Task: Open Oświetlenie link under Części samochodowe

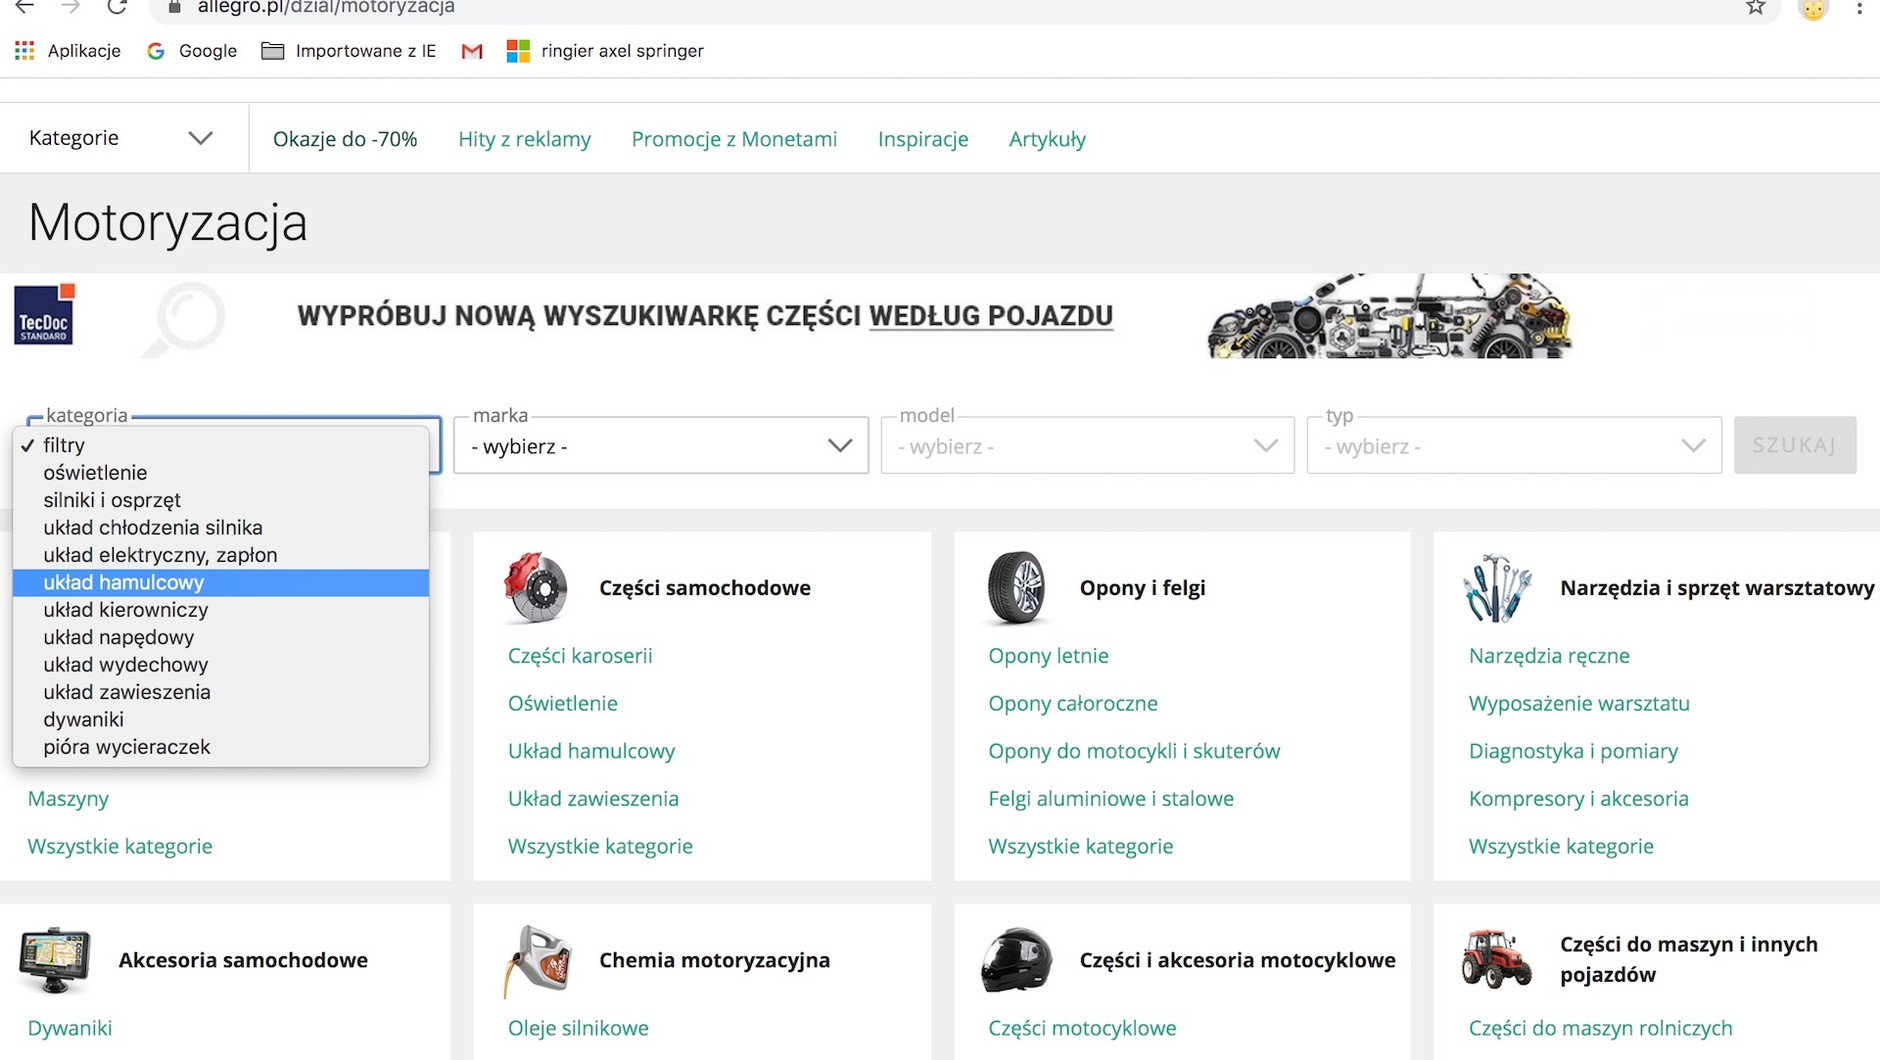Action: click(x=562, y=704)
